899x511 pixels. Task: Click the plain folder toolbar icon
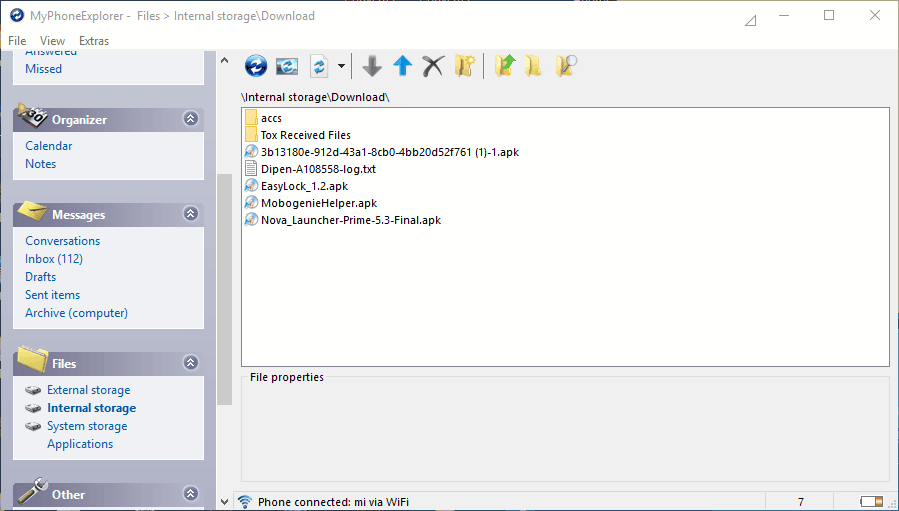534,66
